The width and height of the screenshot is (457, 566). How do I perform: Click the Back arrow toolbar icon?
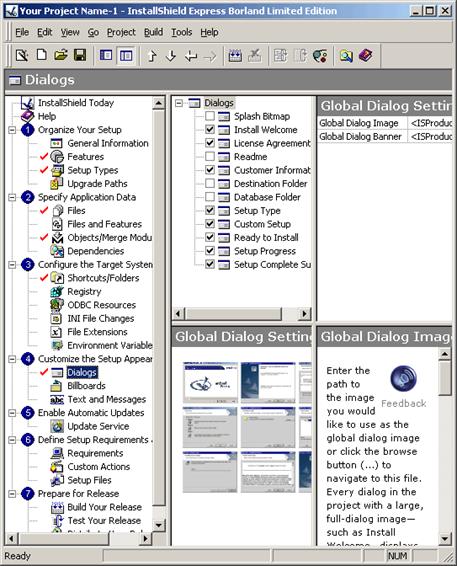click(191, 56)
